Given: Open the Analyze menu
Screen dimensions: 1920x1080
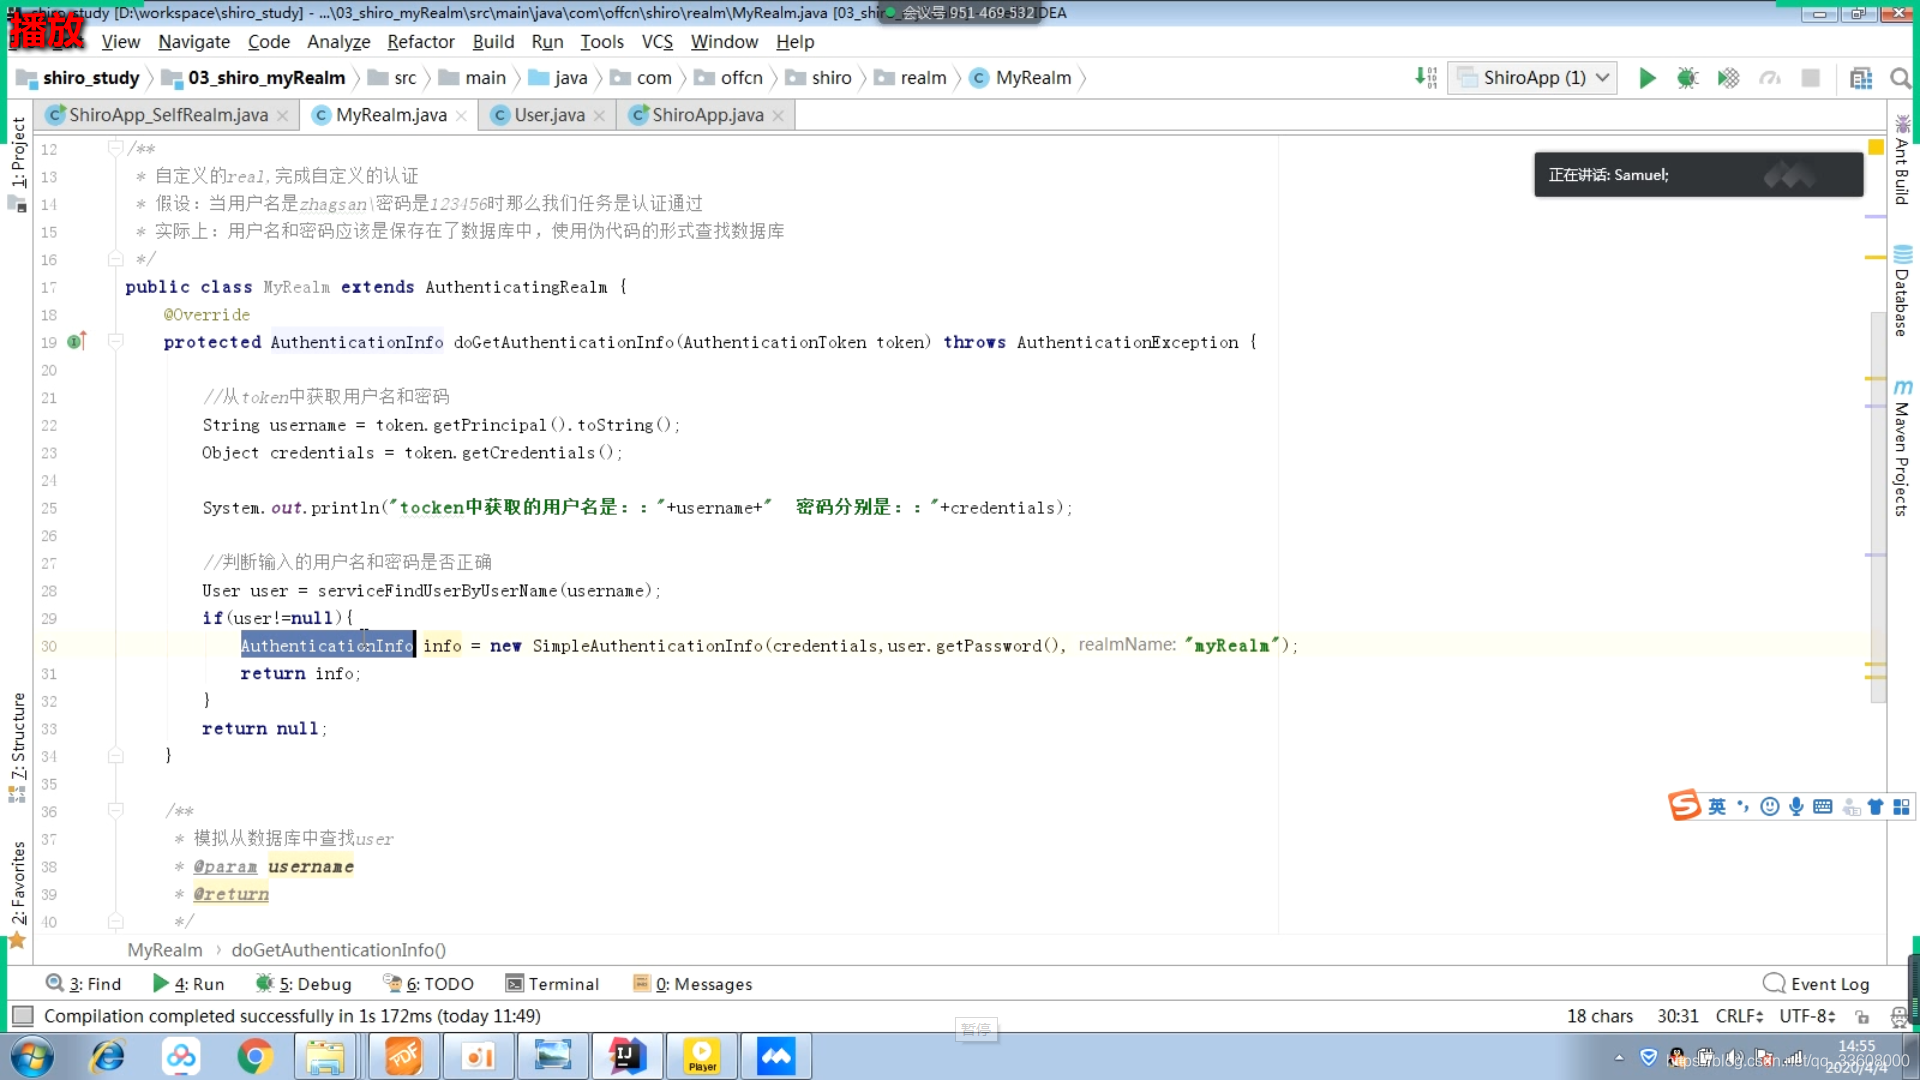Looking at the screenshot, I should pyautogui.click(x=338, y=42).
